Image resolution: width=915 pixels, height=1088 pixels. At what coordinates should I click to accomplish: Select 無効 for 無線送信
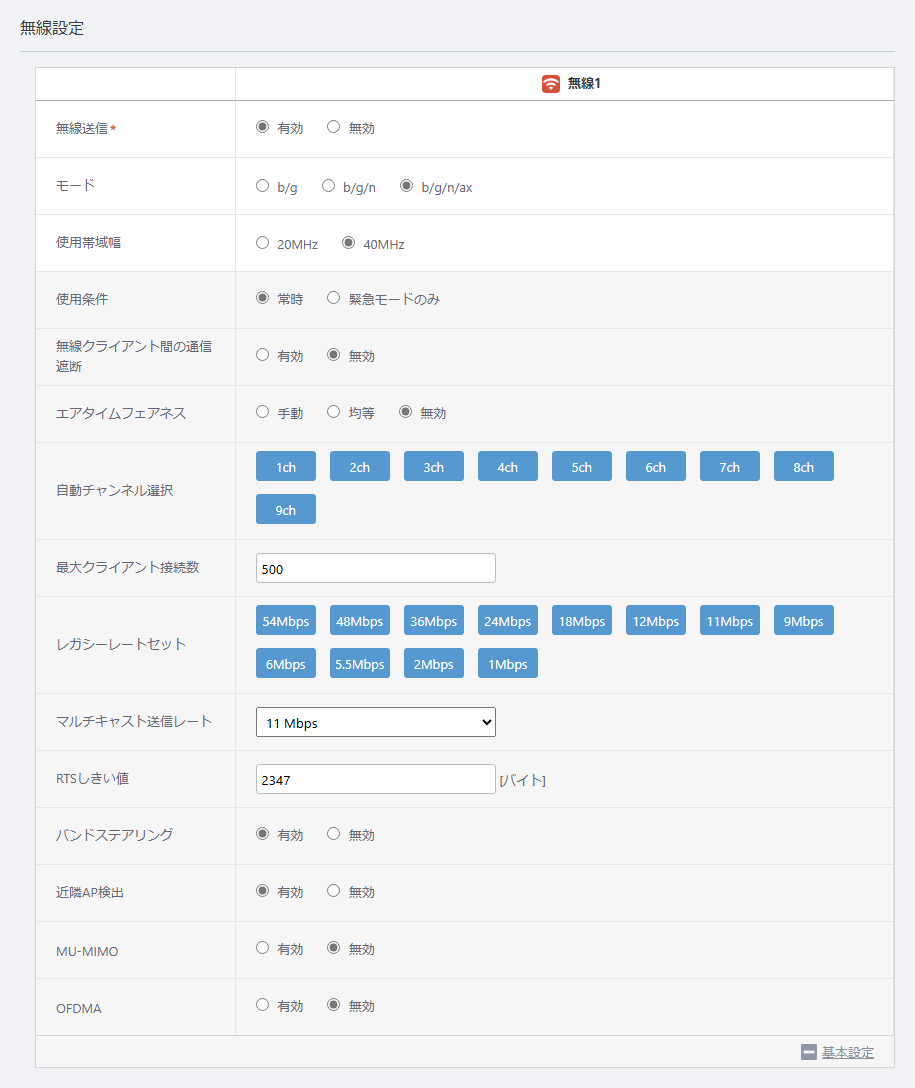[334, 127]
